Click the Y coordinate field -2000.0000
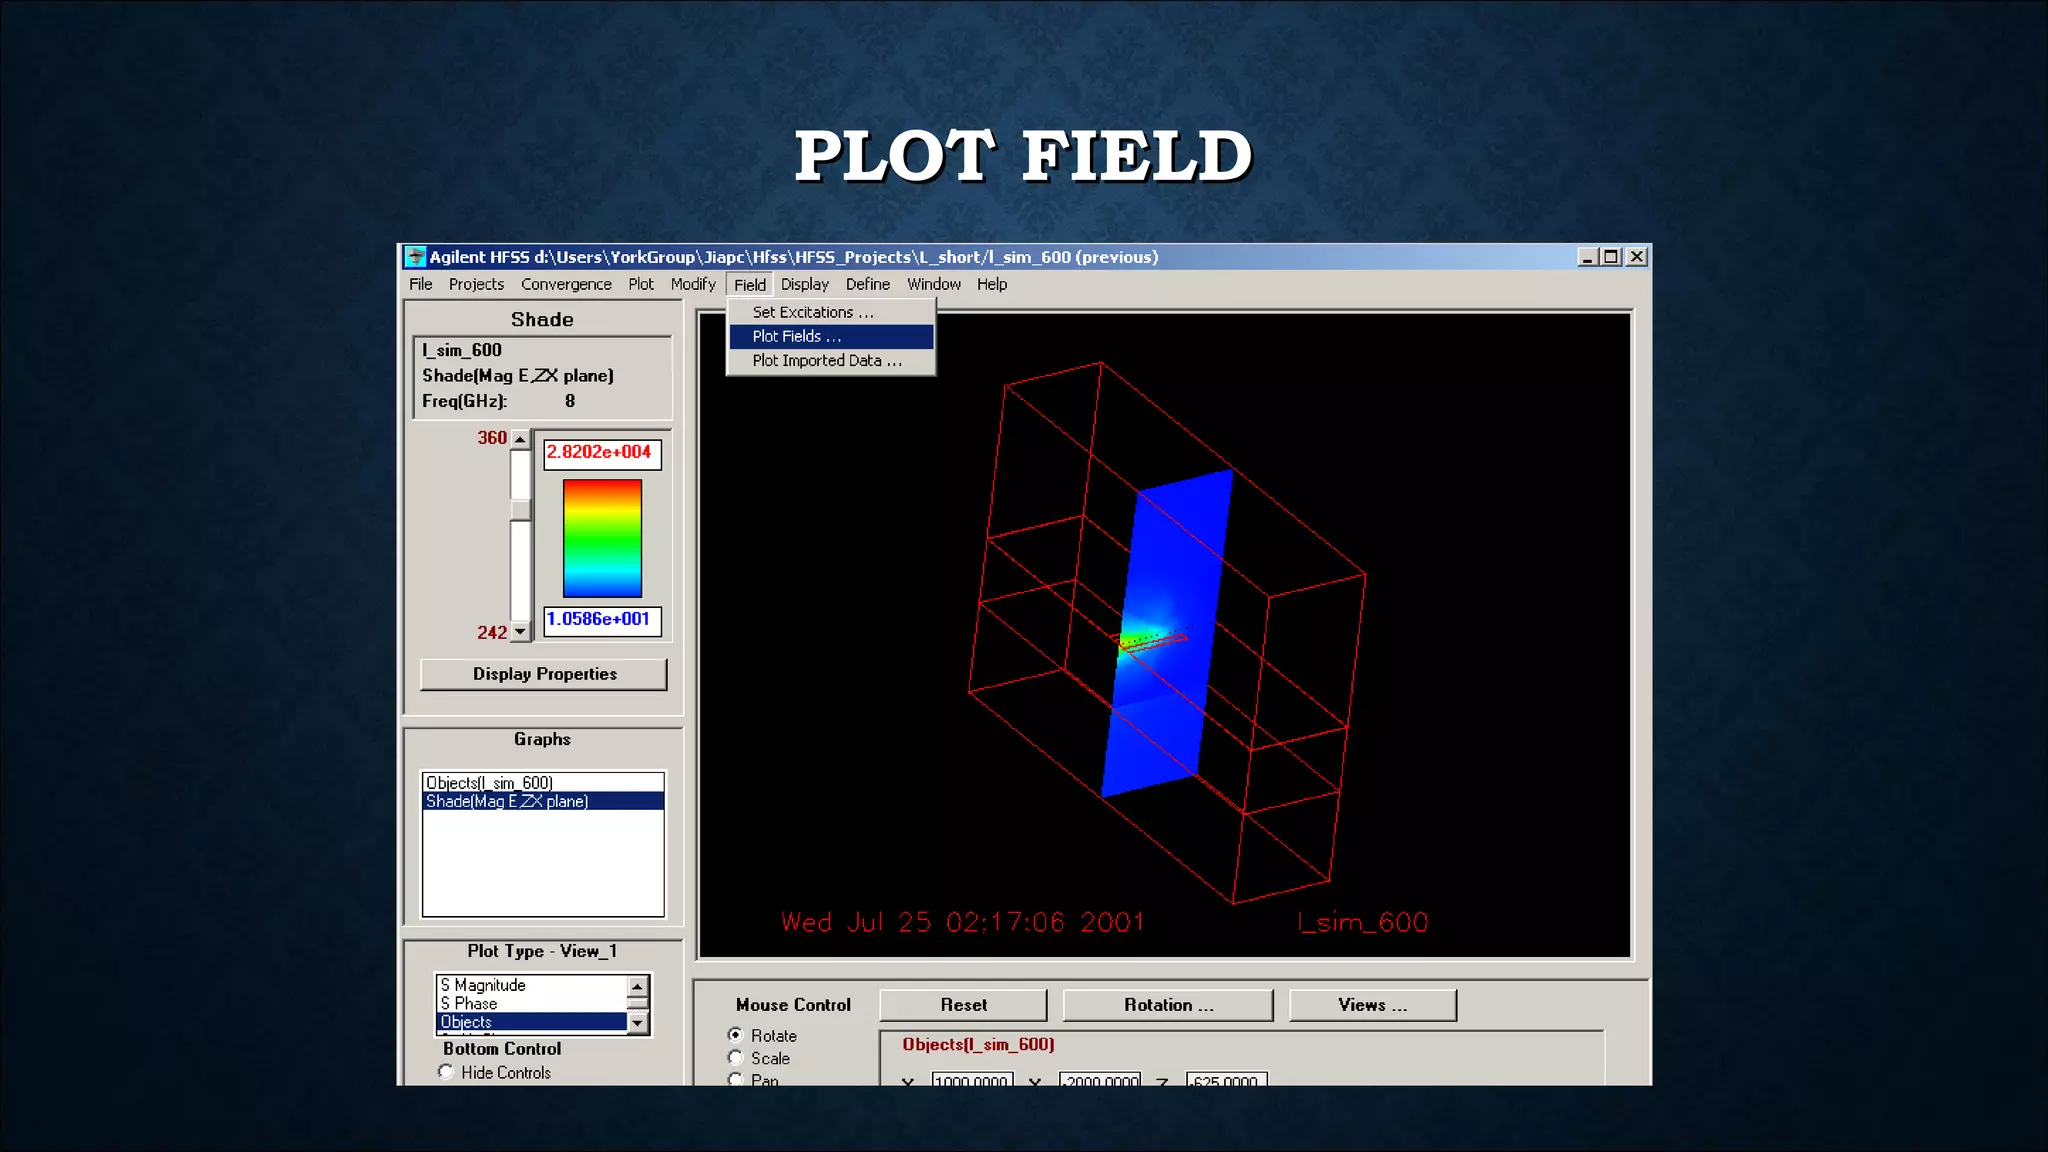The image size is (2048, 1152). 1100,1080
